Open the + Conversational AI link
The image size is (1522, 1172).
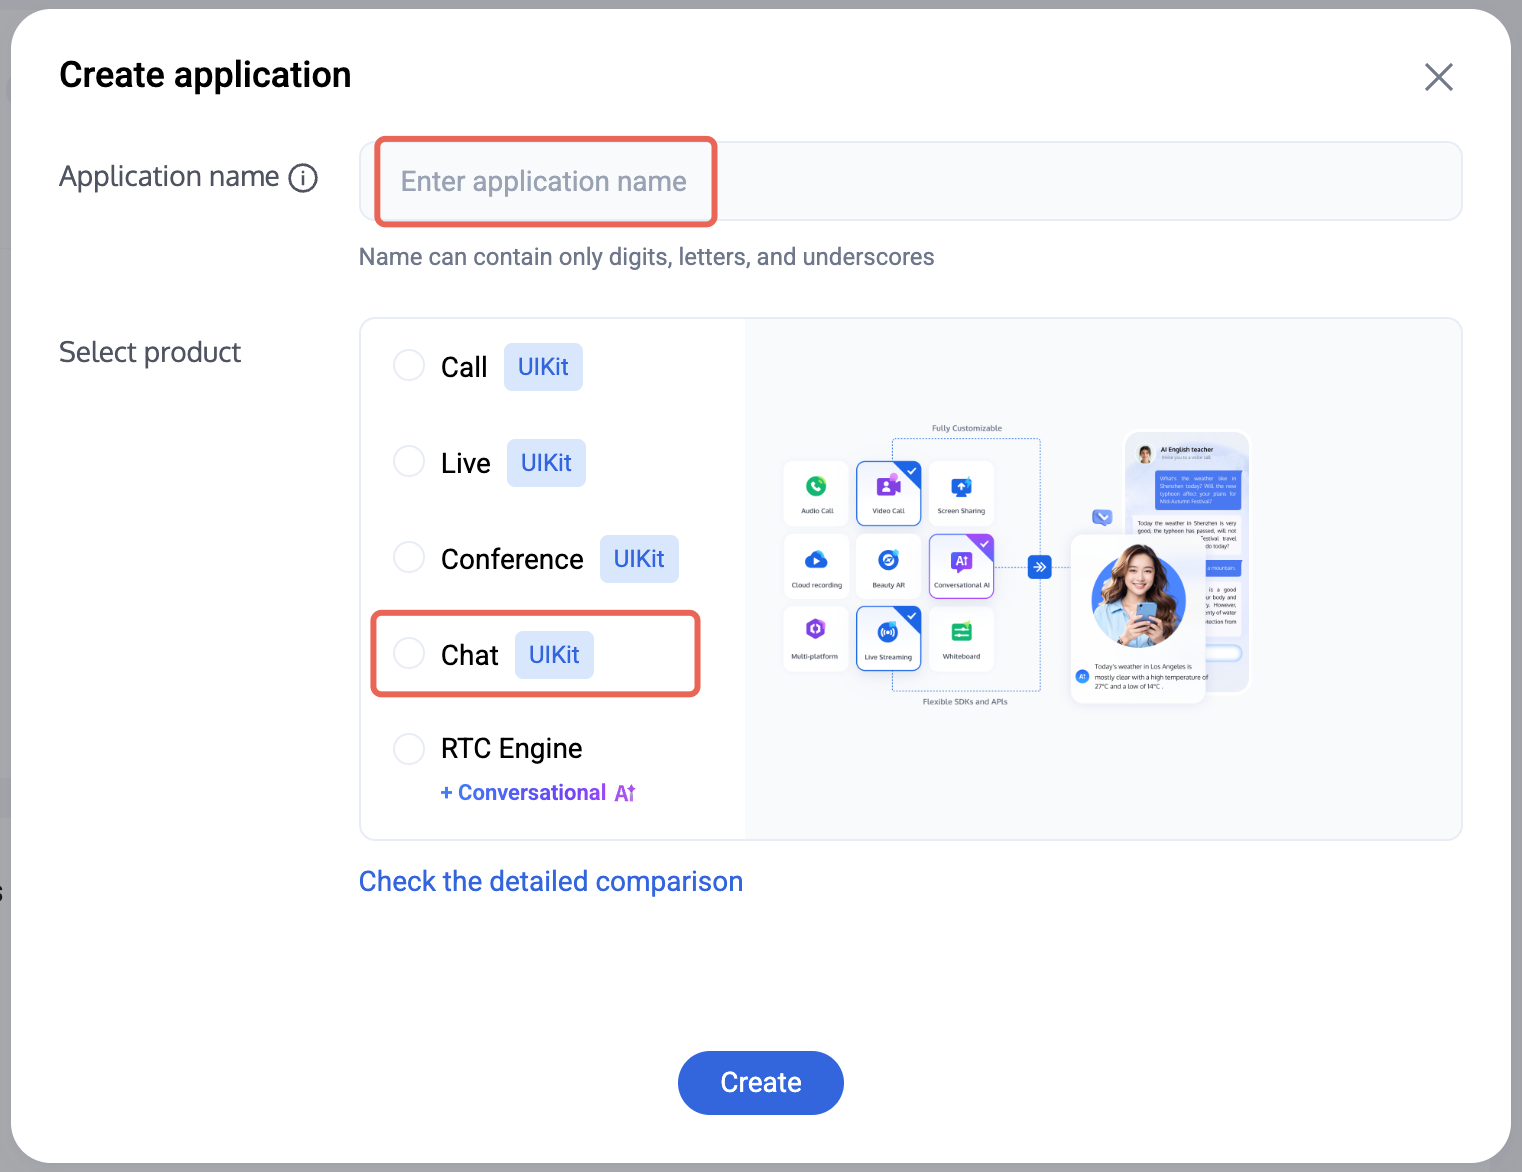pyautogui.click(x=538, y=793)
